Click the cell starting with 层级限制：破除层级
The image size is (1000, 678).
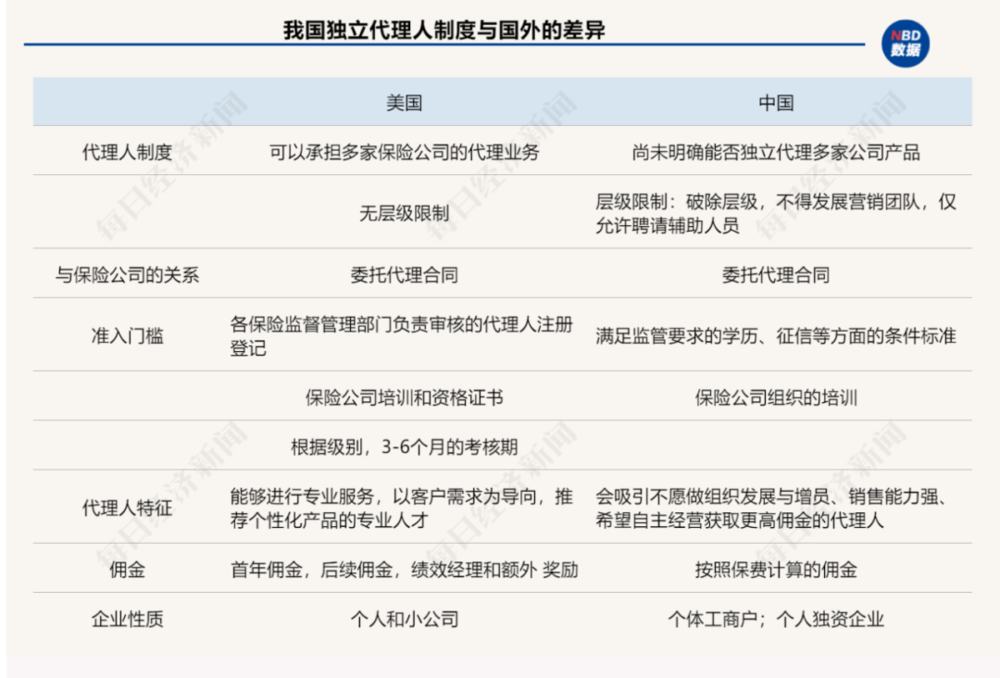coord(776,213)
